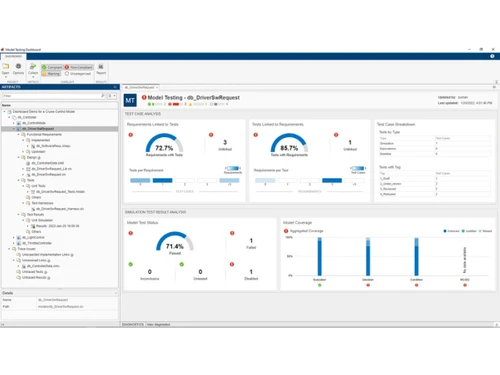Image resolution: width=500 pixels, height=375 pixels.
Task: Select the Test Results folder in the tree
Action: click(35, 214)
